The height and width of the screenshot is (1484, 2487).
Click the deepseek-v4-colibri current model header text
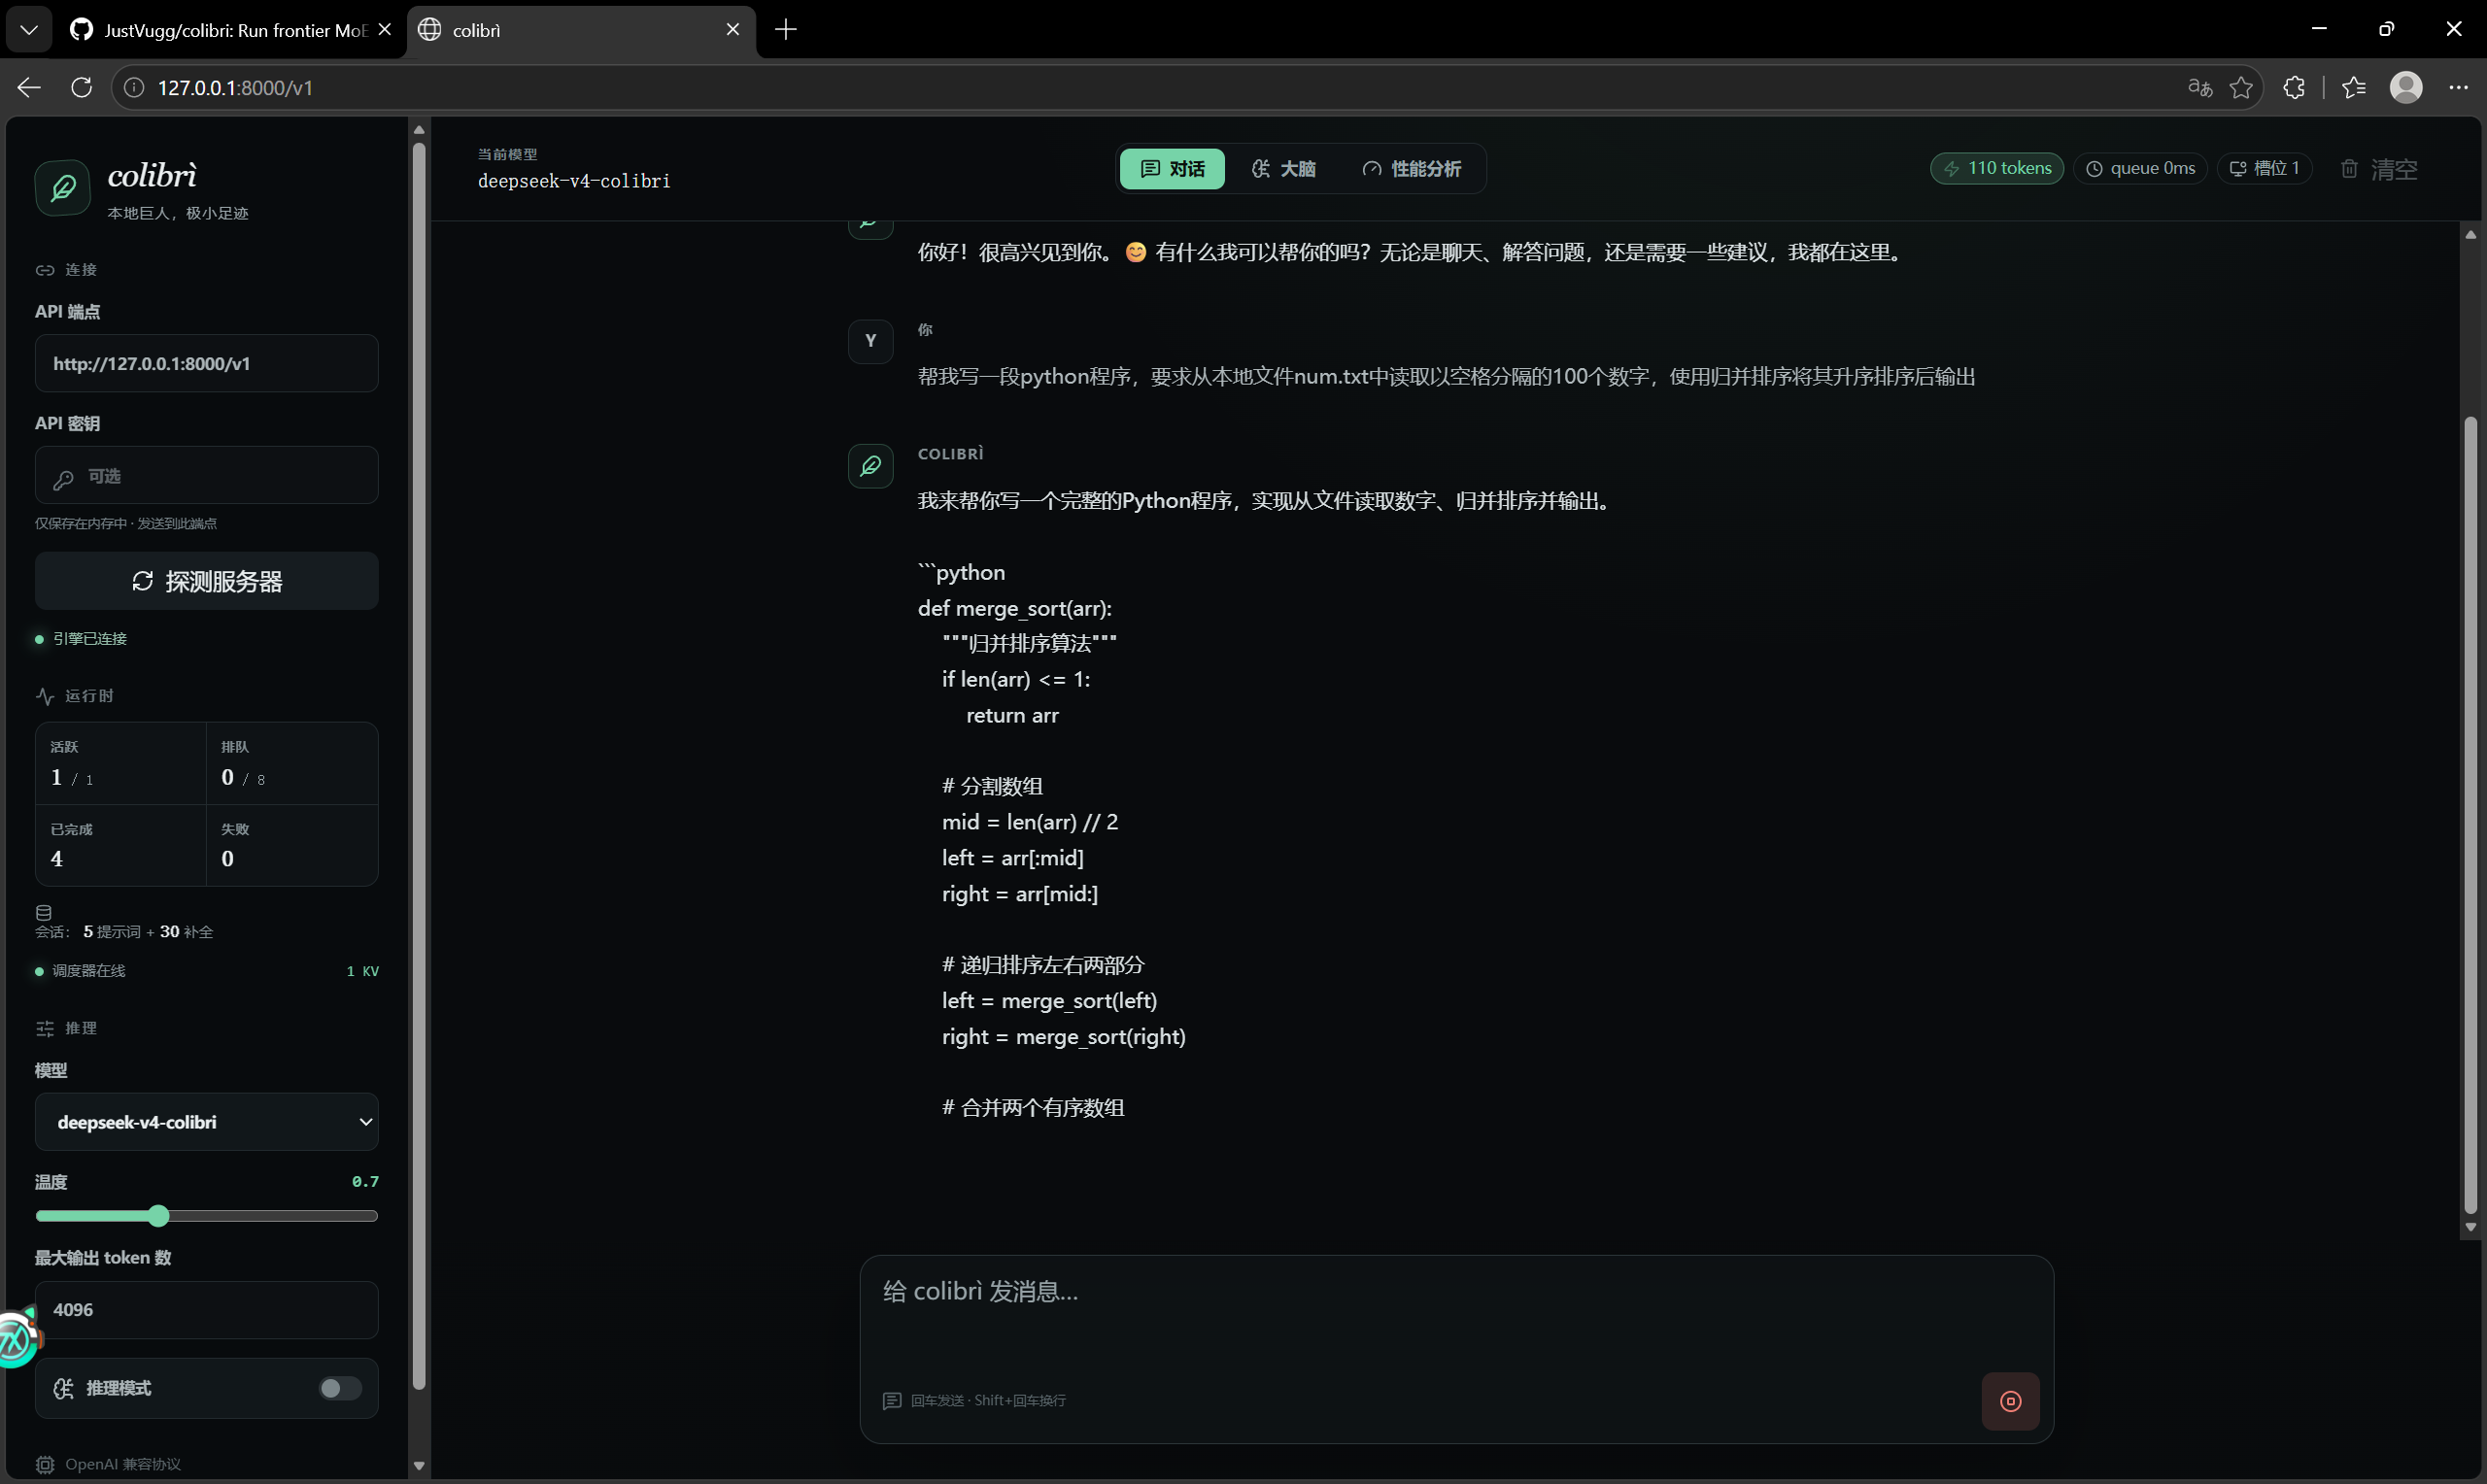tap(574, 181)
